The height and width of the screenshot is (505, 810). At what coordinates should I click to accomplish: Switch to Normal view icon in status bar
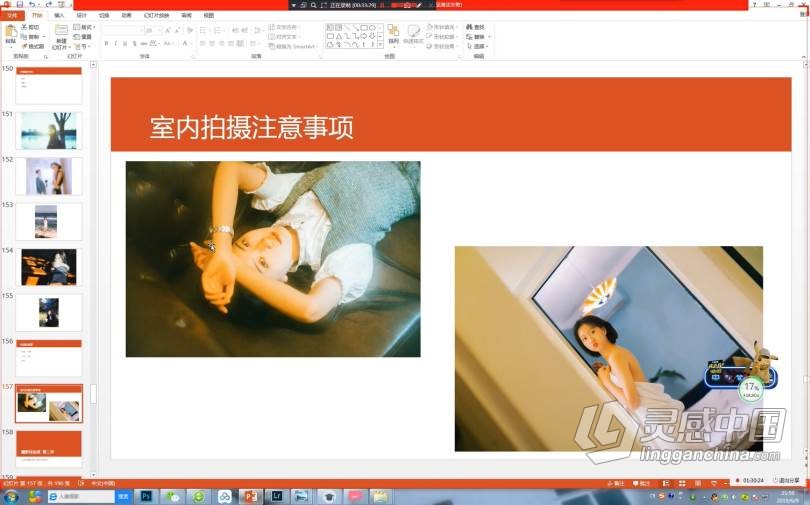tap(666, 484)
